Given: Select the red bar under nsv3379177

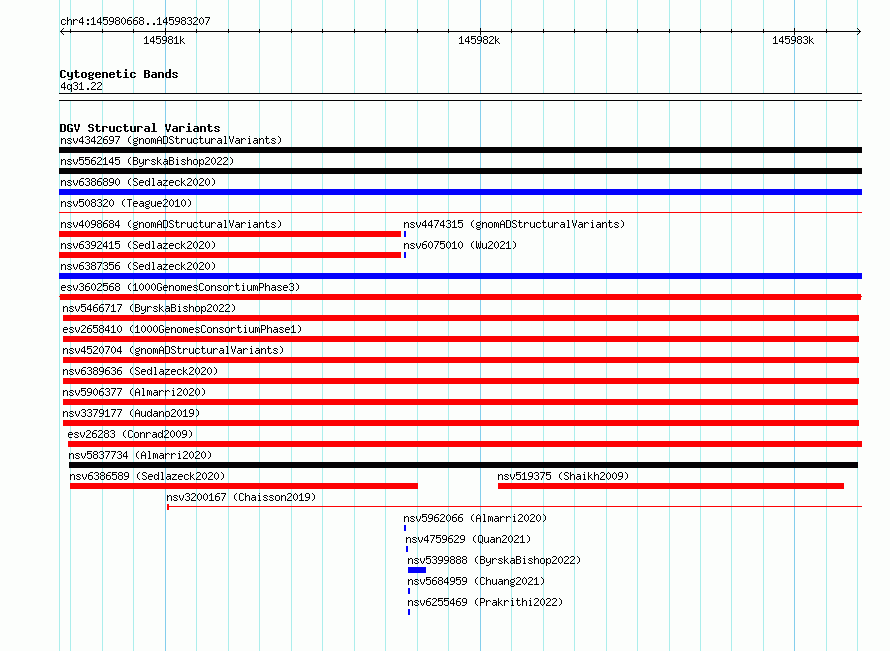Looking at the screenshot, I should pos(461,423).
